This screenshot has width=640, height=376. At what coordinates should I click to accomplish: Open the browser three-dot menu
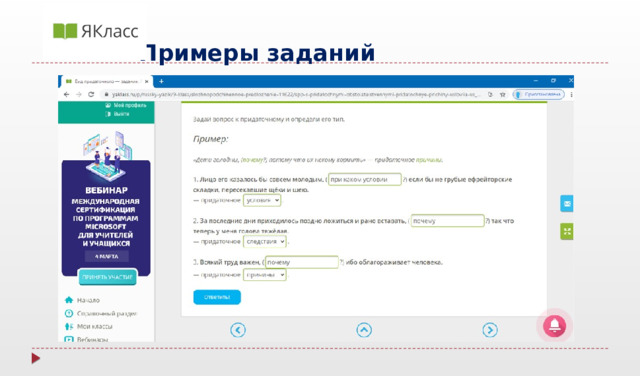pos(571,94)
